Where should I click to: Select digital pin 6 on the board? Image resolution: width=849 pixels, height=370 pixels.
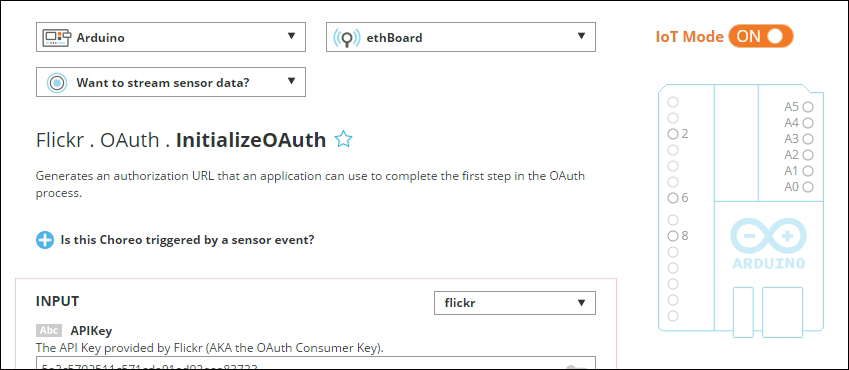[673, 198]
